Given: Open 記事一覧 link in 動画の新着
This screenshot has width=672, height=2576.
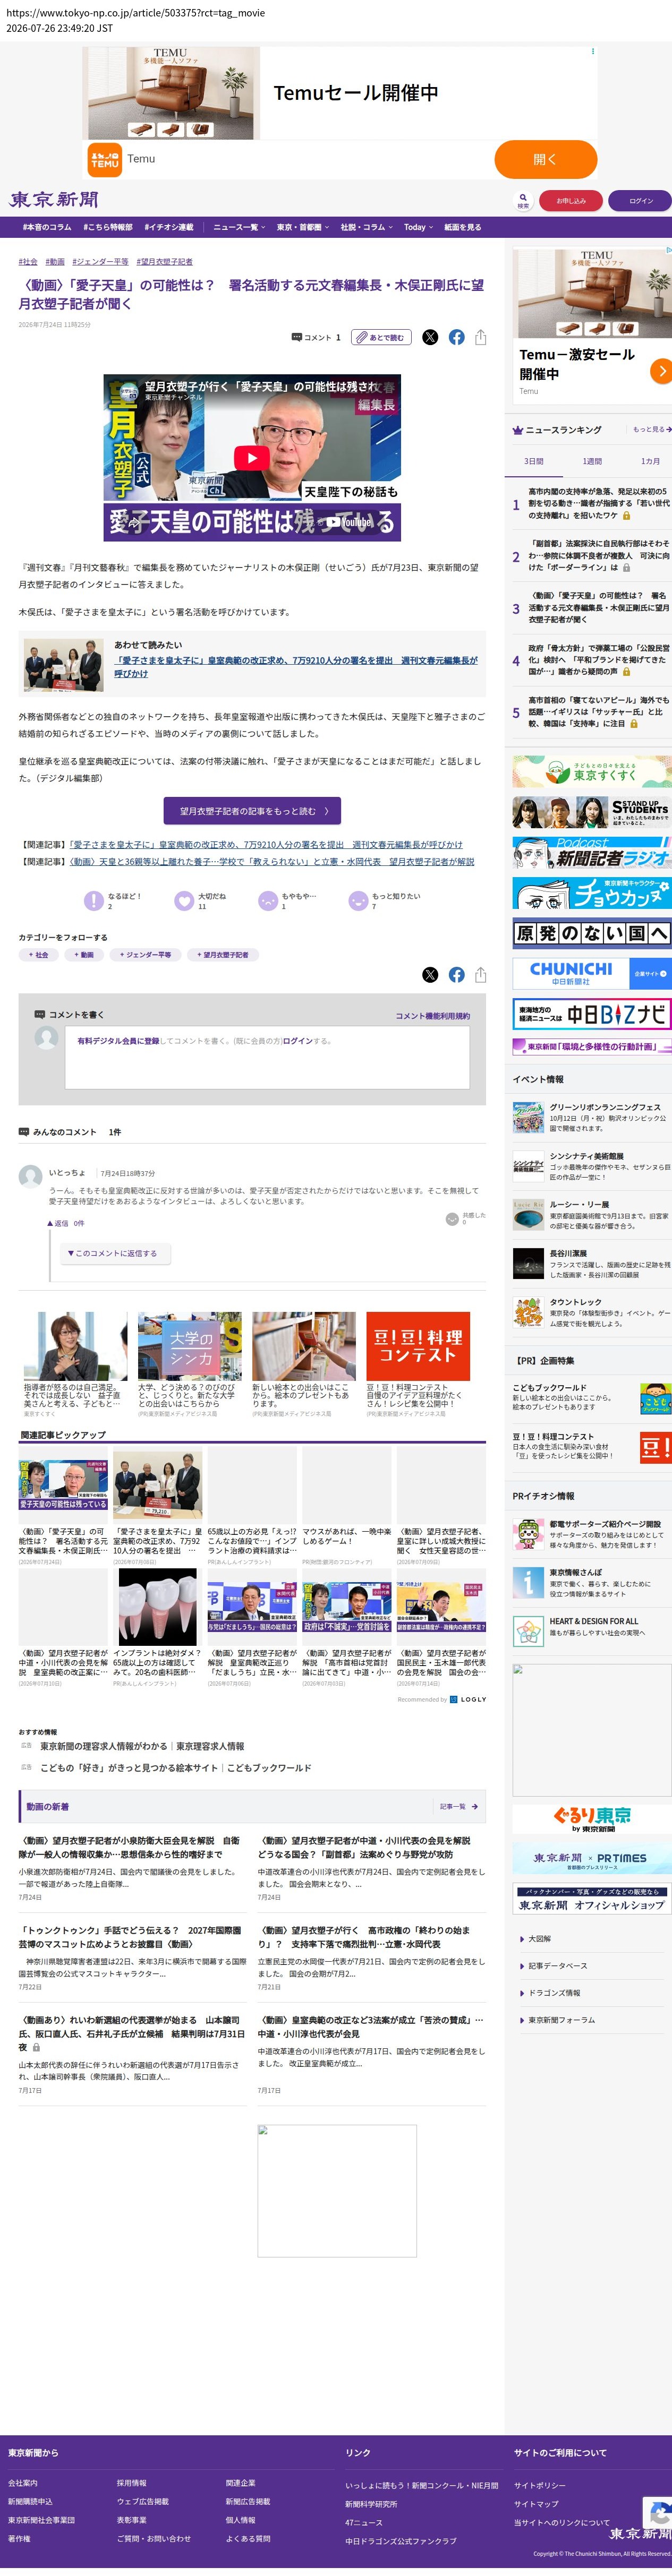Looking at the screenshot, I should [x=458, y=1806].
